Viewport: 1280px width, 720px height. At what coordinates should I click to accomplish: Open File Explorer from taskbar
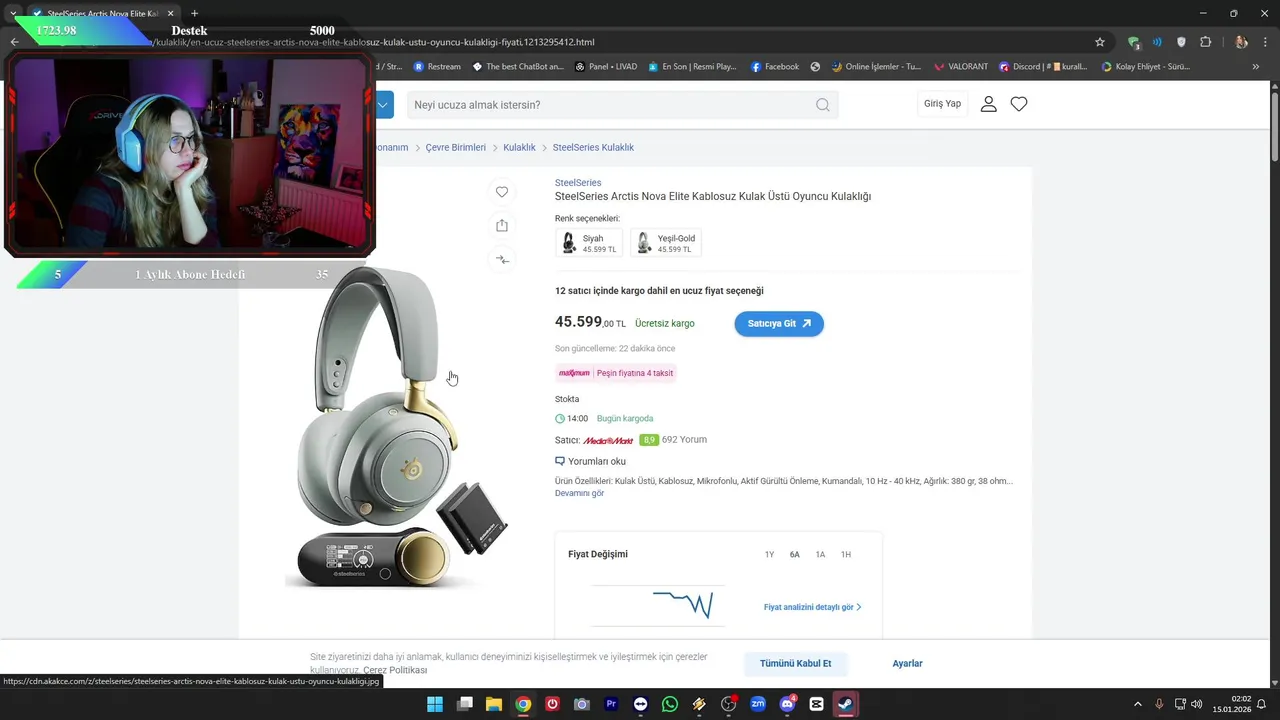tap(494, 704)
